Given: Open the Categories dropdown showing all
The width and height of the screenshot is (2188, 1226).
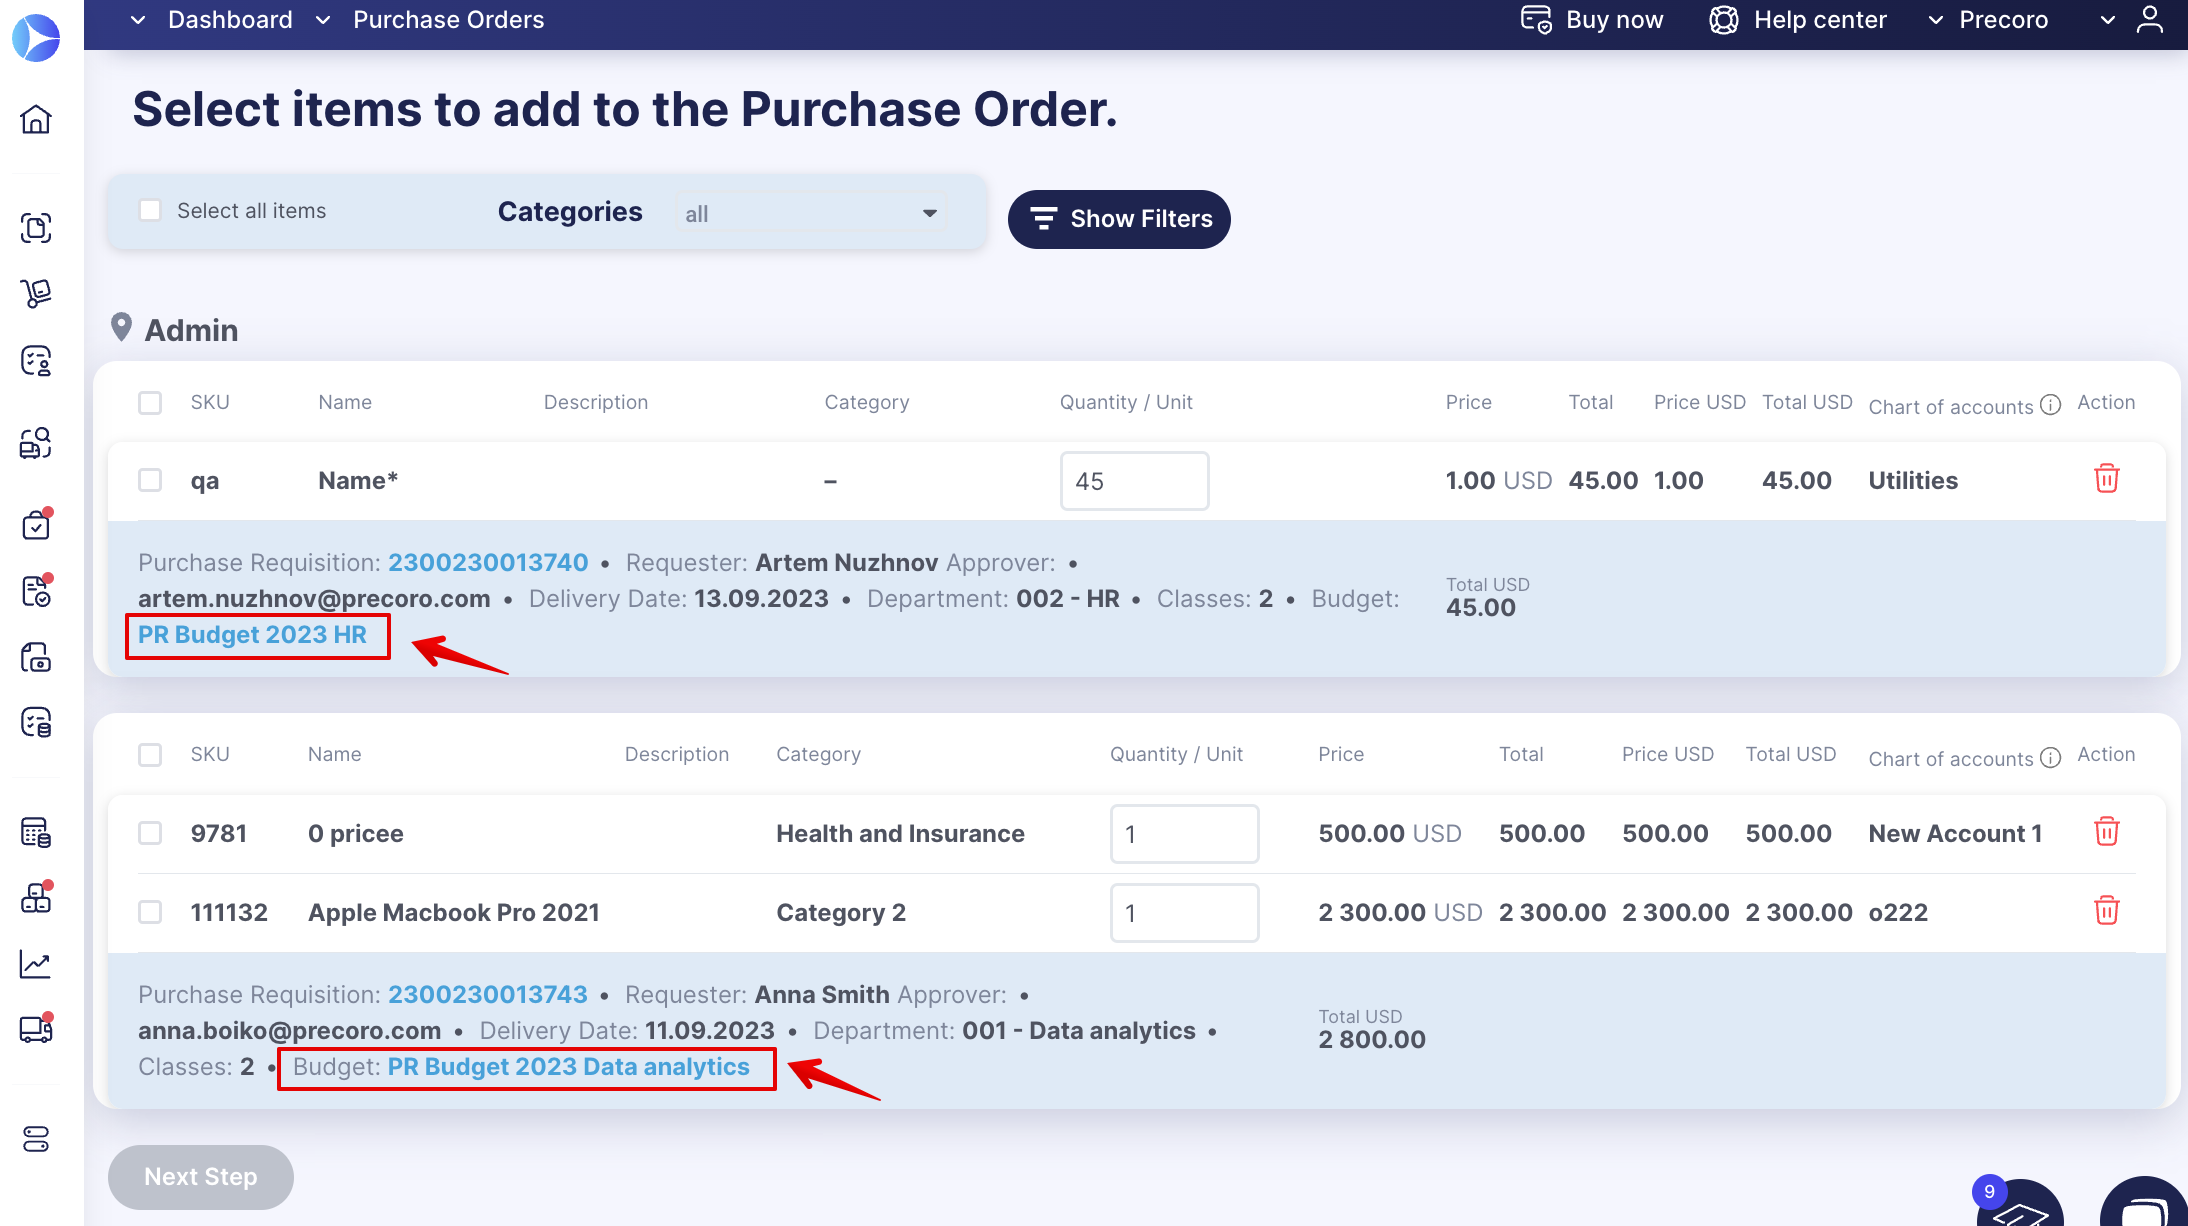Looking at the screenshot, I should (810, 211).
